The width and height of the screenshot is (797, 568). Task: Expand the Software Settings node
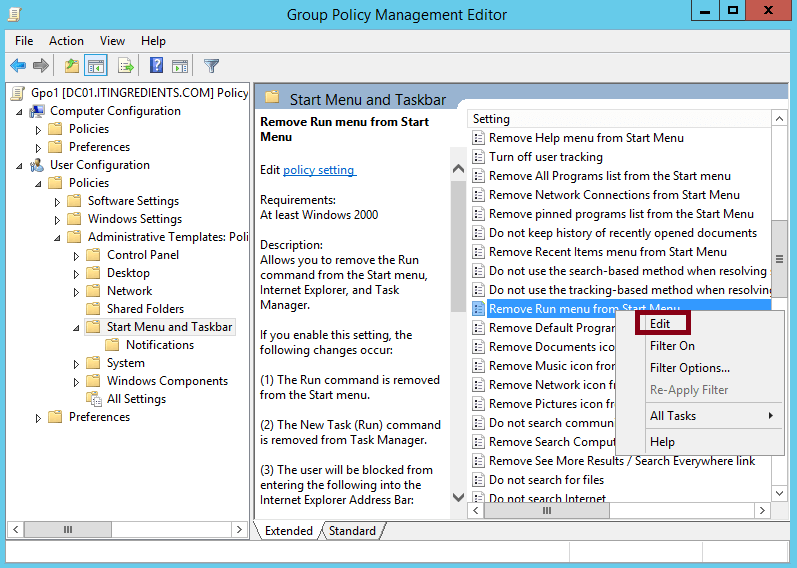57,202
